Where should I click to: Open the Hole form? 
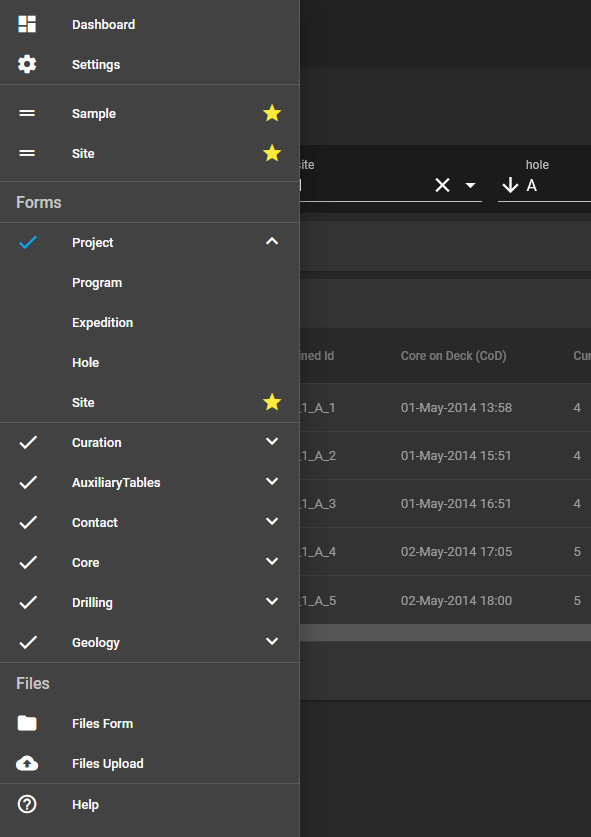tap(86, 362)
